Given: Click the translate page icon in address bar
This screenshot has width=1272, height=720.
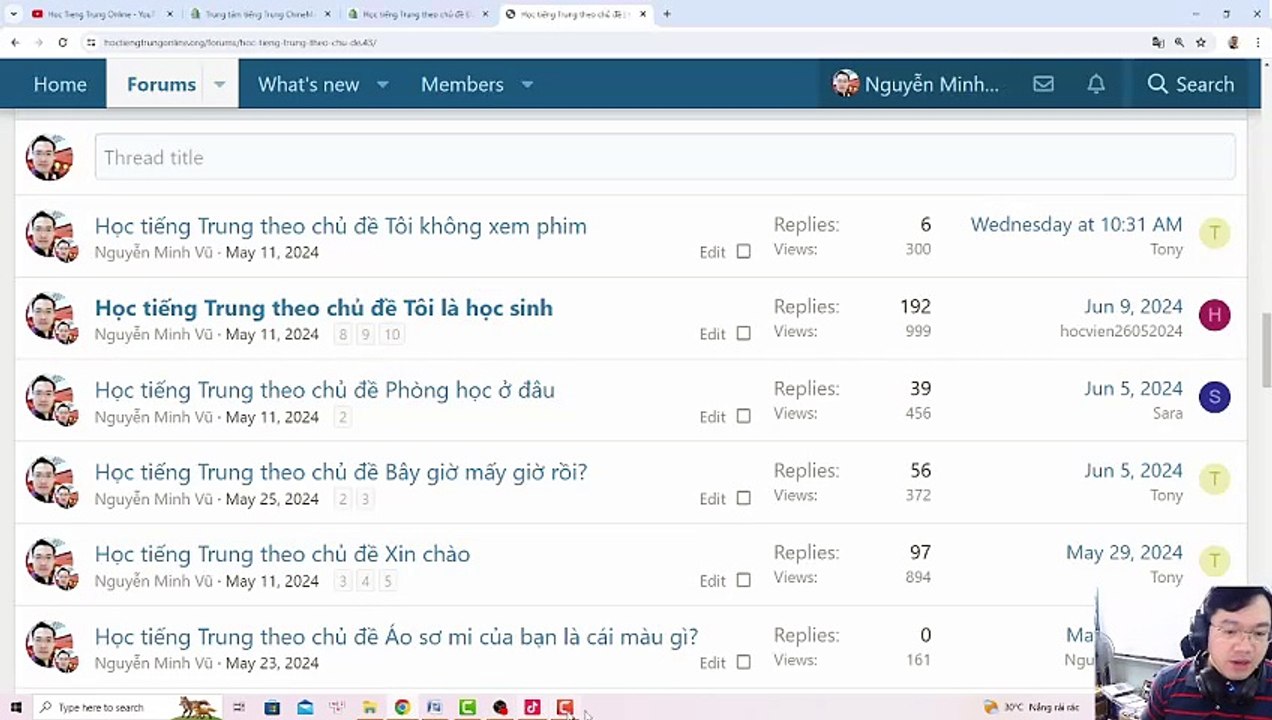Looking at the screenshot, I should click(x=1158, y=42).
